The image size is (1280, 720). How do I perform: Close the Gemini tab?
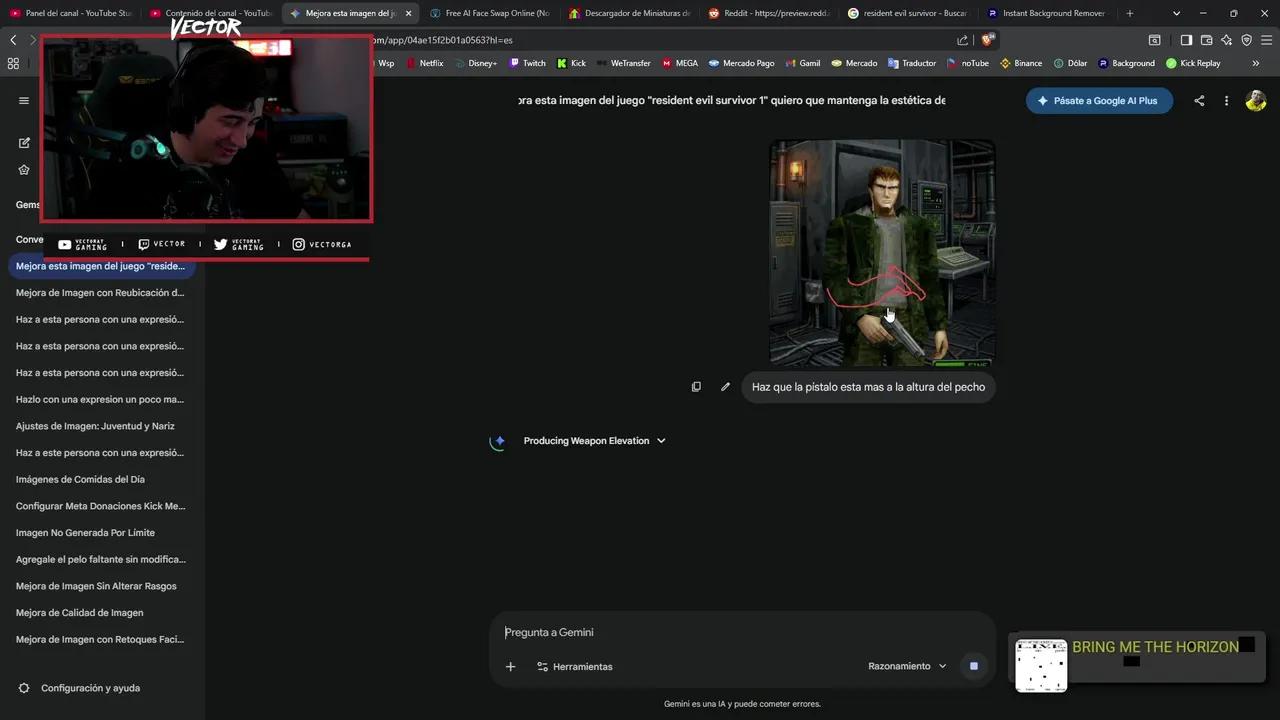pyautogui.click(x=408, y=13)
